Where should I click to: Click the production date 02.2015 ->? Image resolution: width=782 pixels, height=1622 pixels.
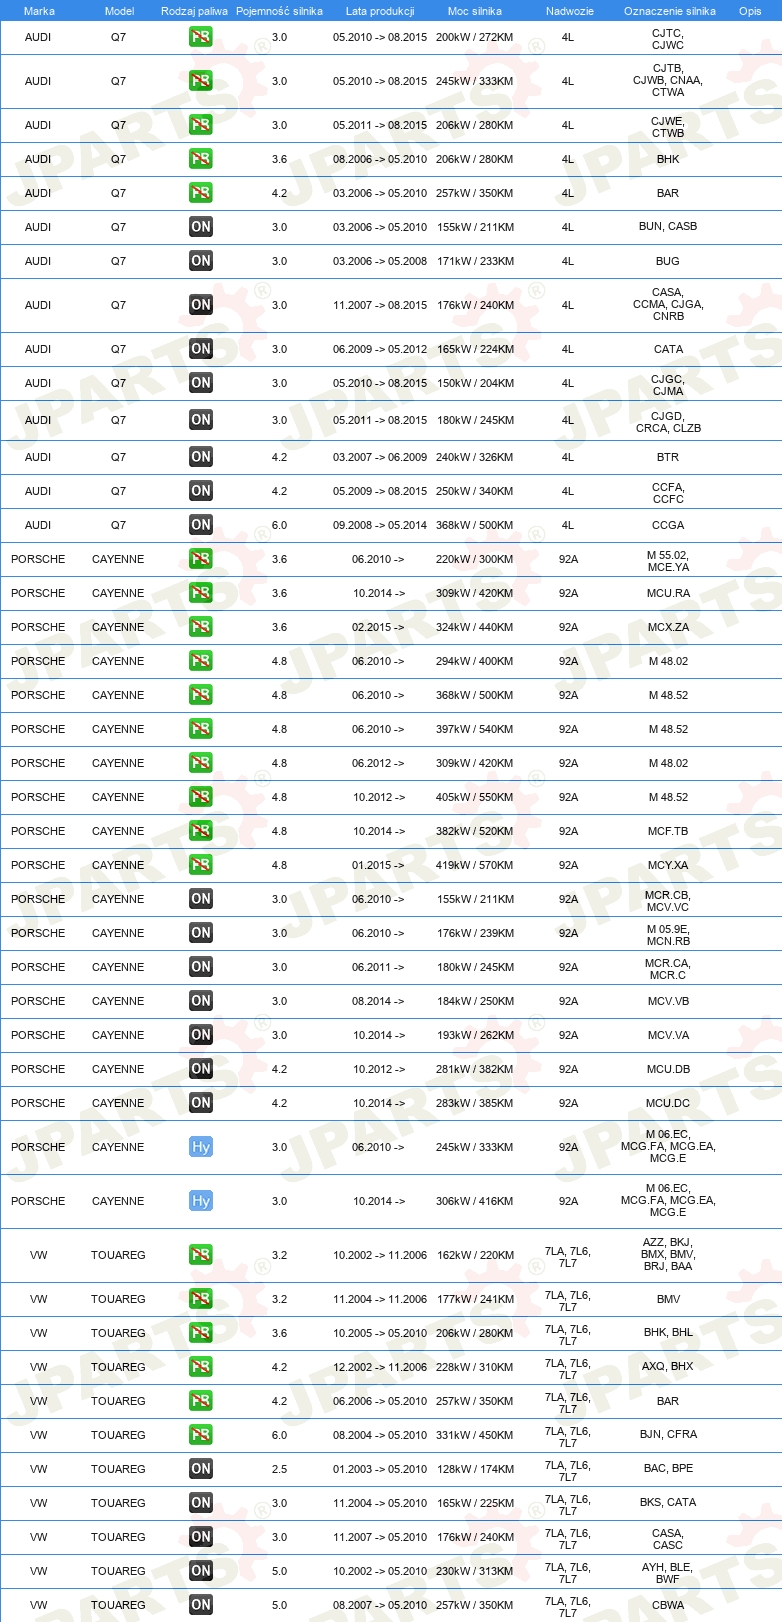pyautogui.click(x=378, y=627)
